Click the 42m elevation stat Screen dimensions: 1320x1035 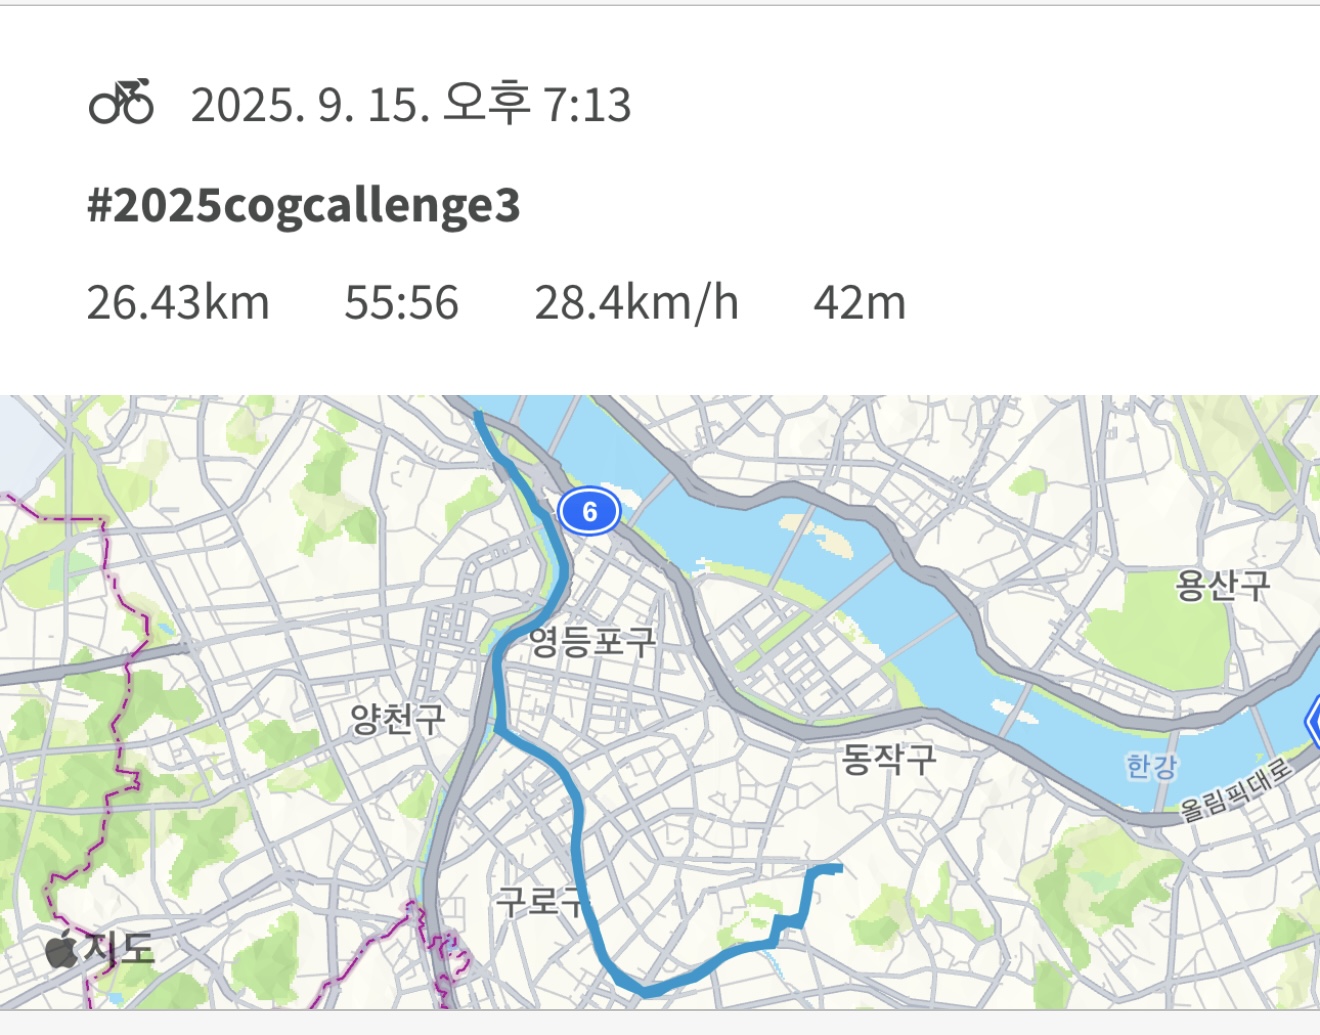(x=859, y=302)
